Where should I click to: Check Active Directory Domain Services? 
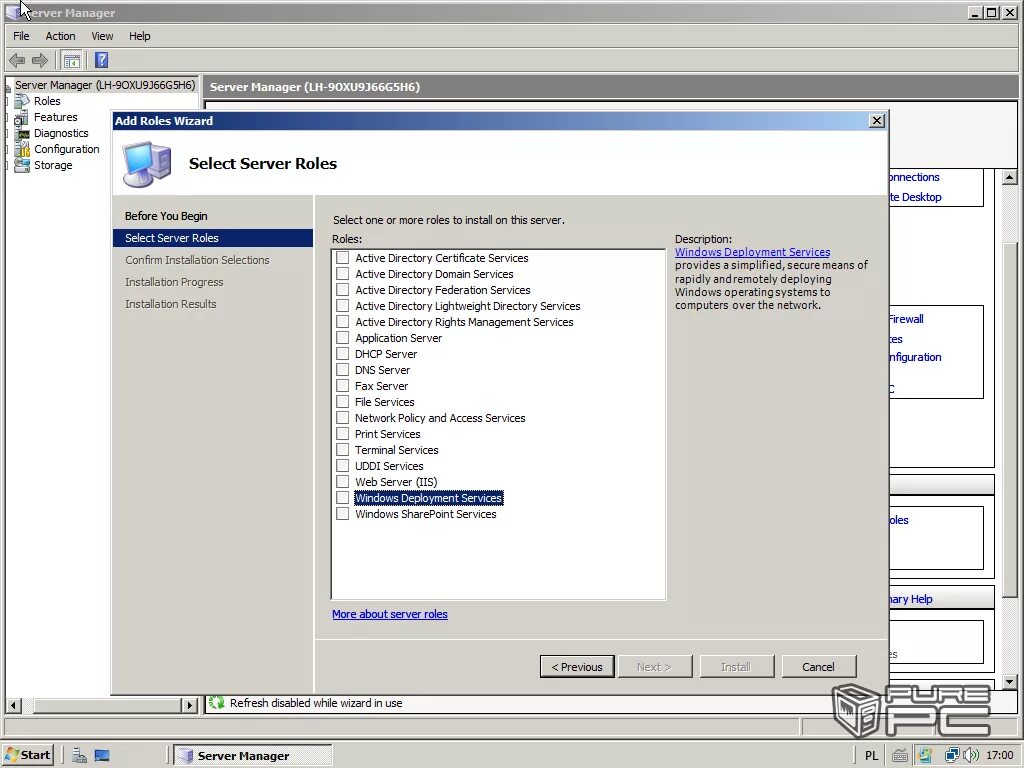pyautogui.click(x=342, y=274)
